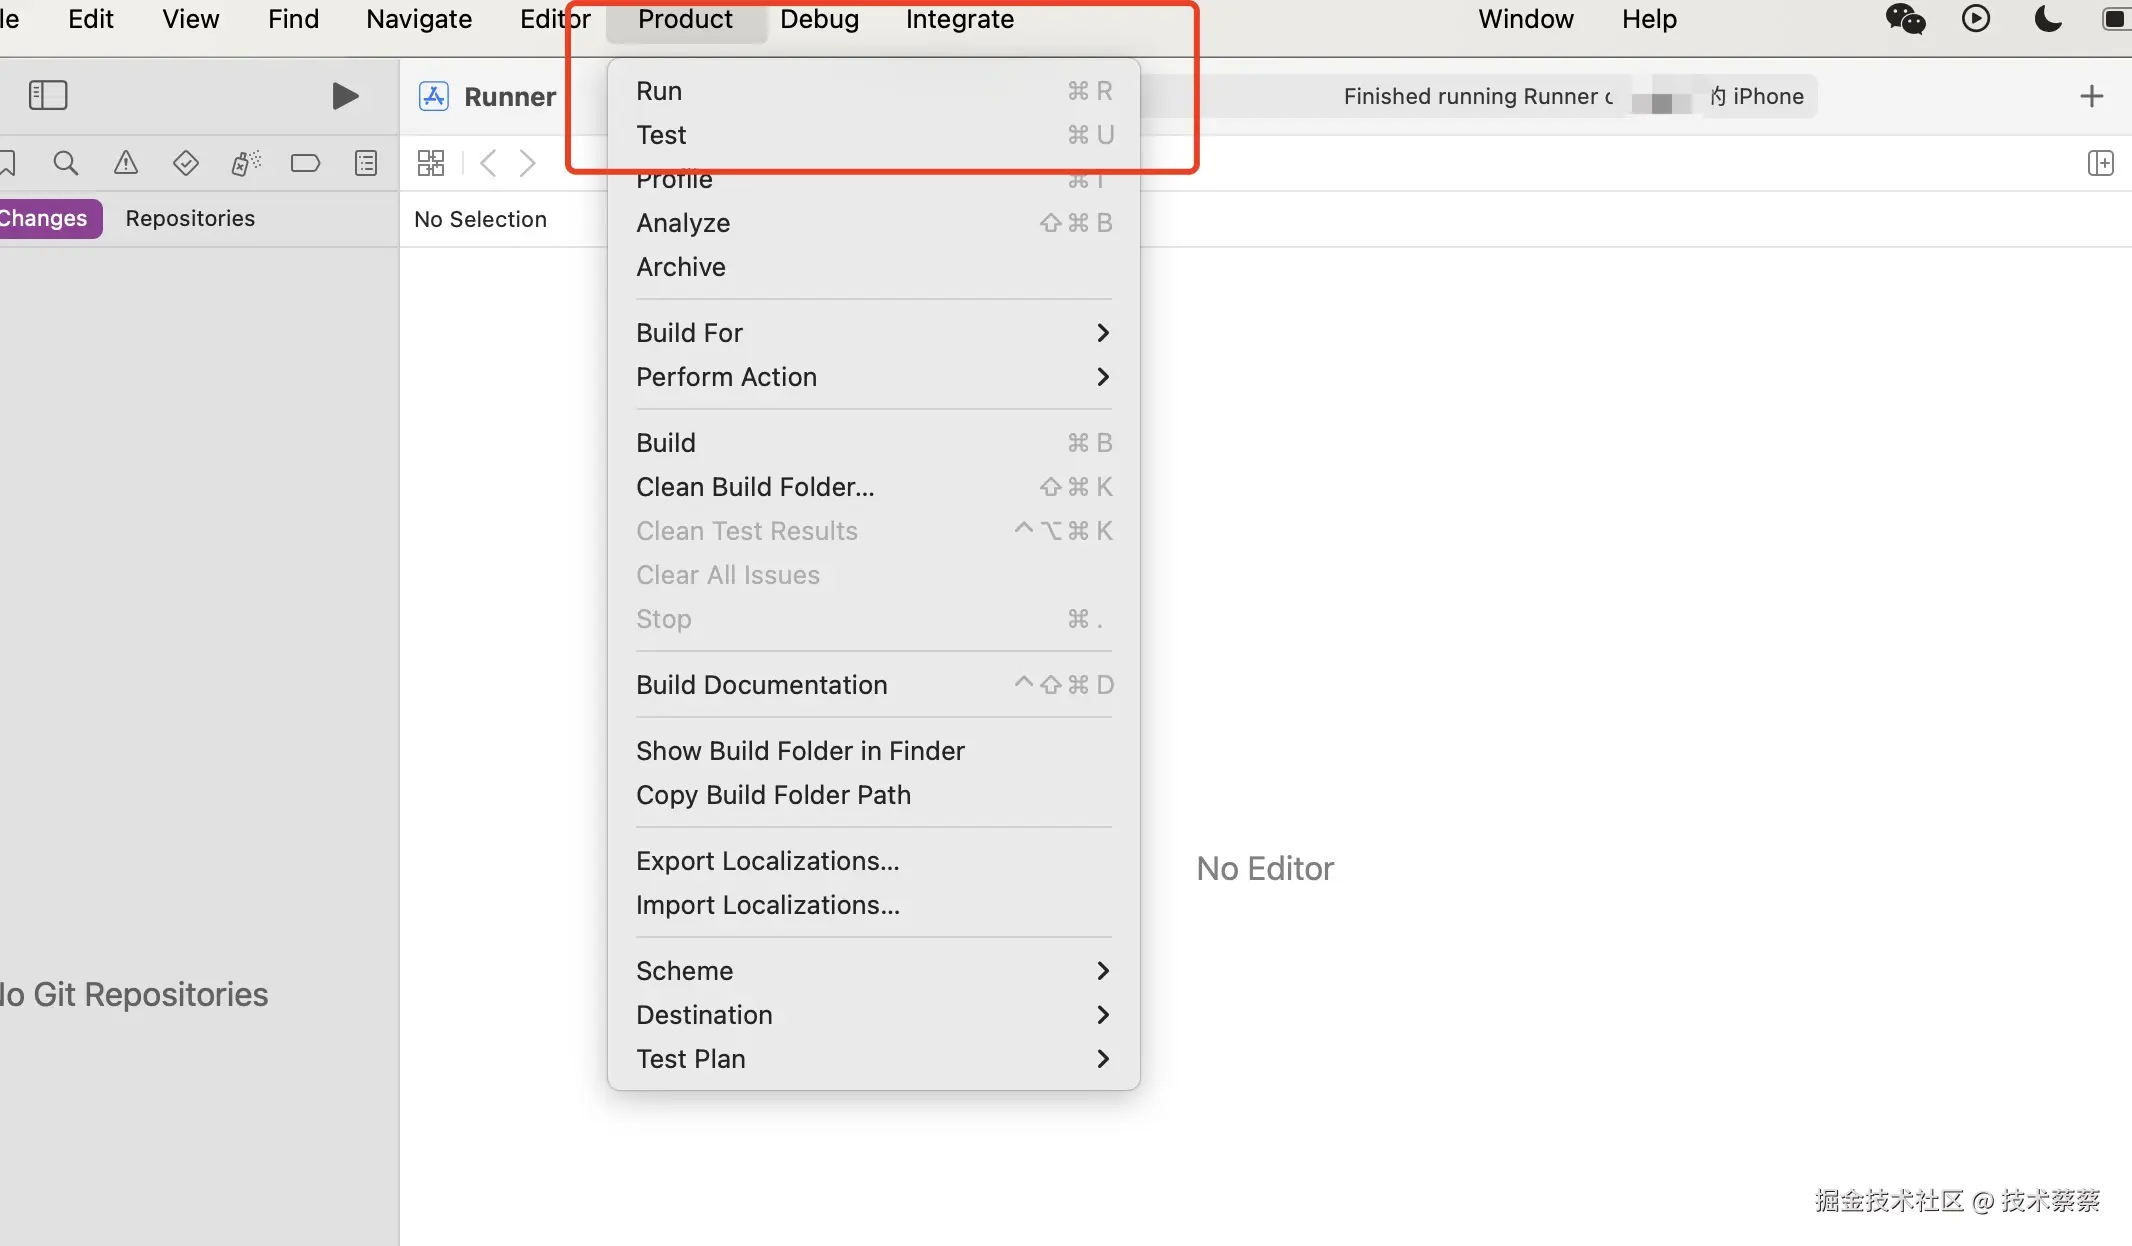Screen dimensions: 2132x1246
Task: Switch to the Repositories tab
Action: (190, 218)
